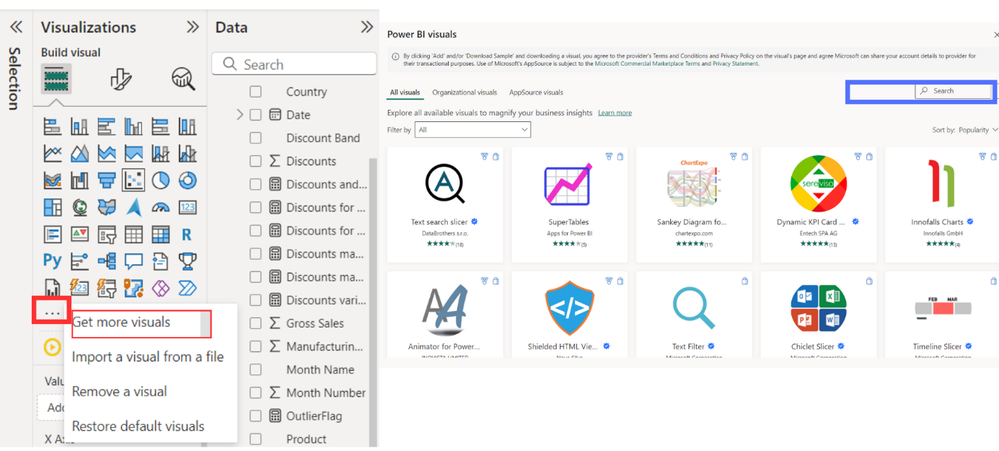Select the table visual icon

pos(134,234)
